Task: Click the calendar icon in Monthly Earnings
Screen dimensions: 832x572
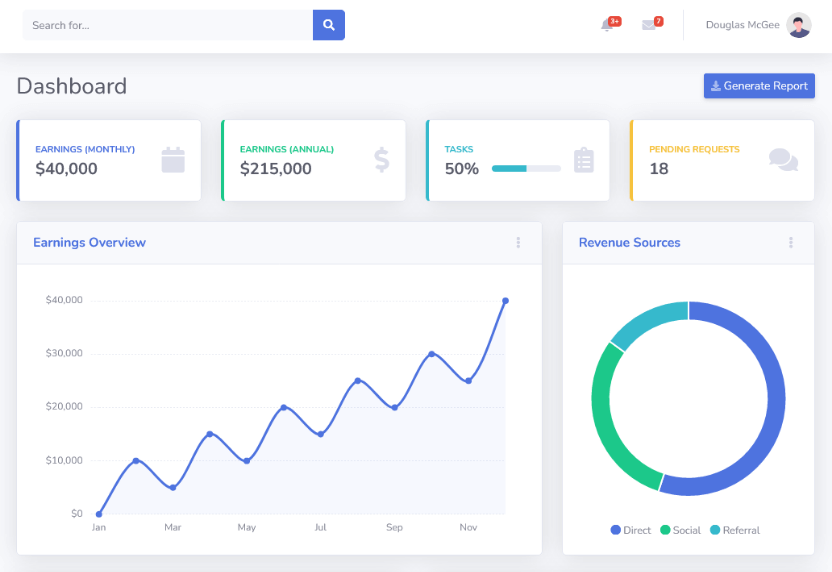Action: [x=173, y=160]
